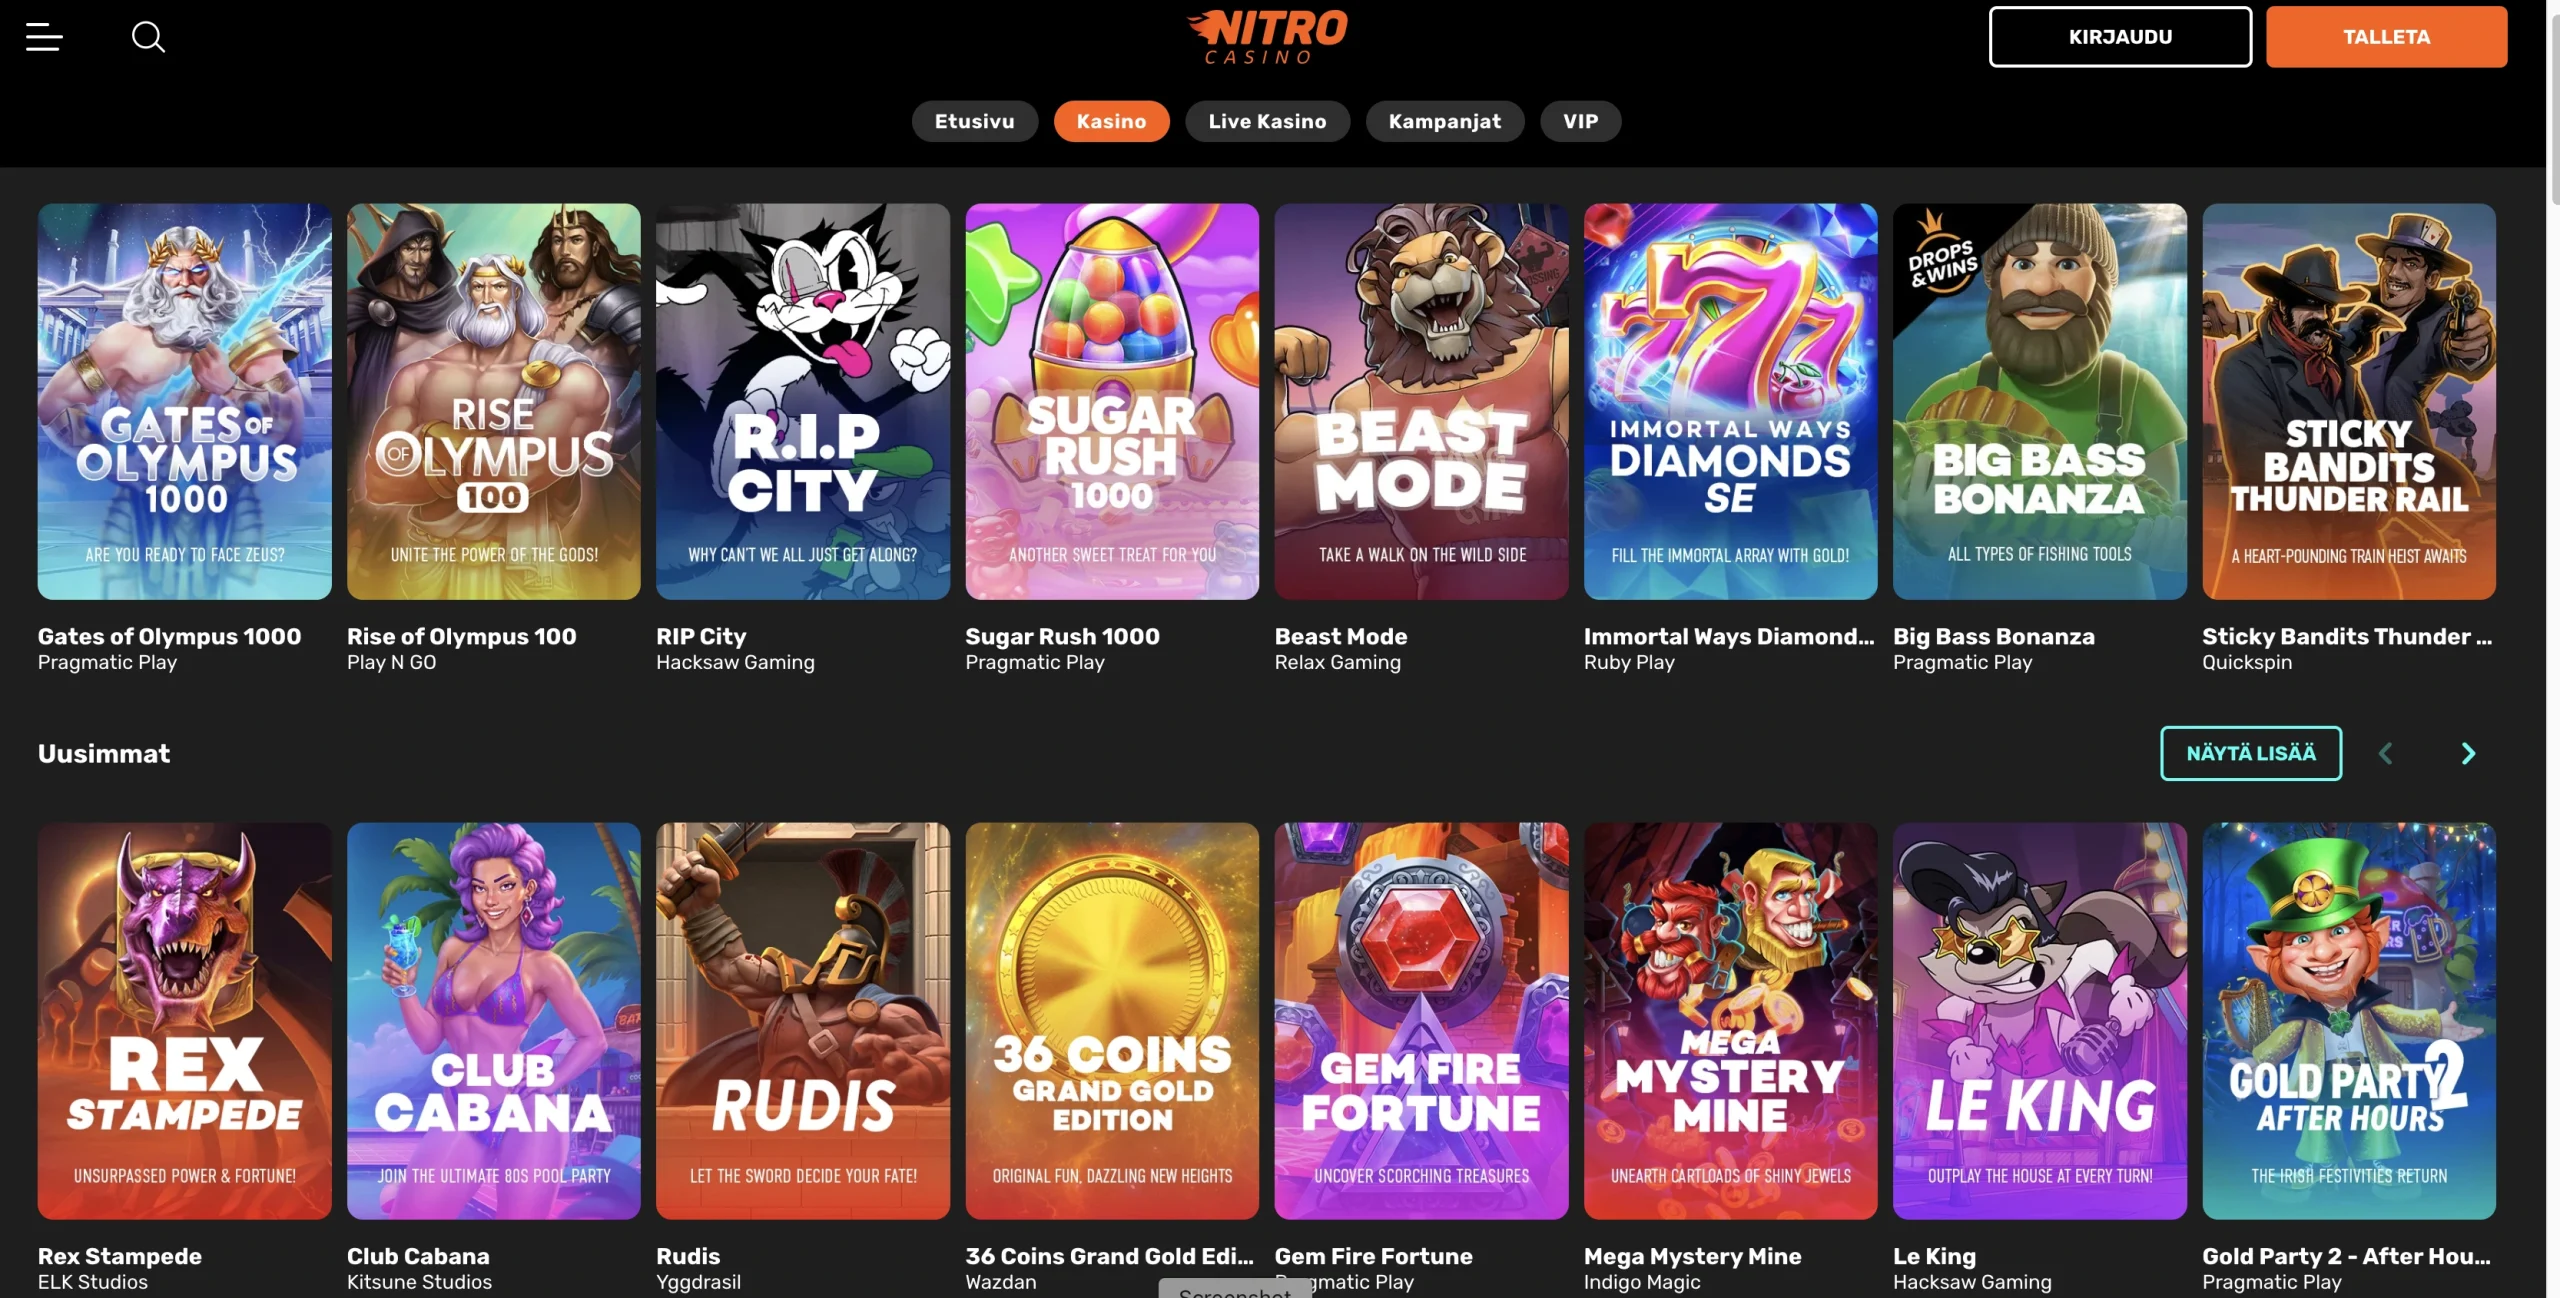Click the orange TALLETA button
This screenshot has height=1298, width=2560.
pyautogui.click(x=2386, y=37)
